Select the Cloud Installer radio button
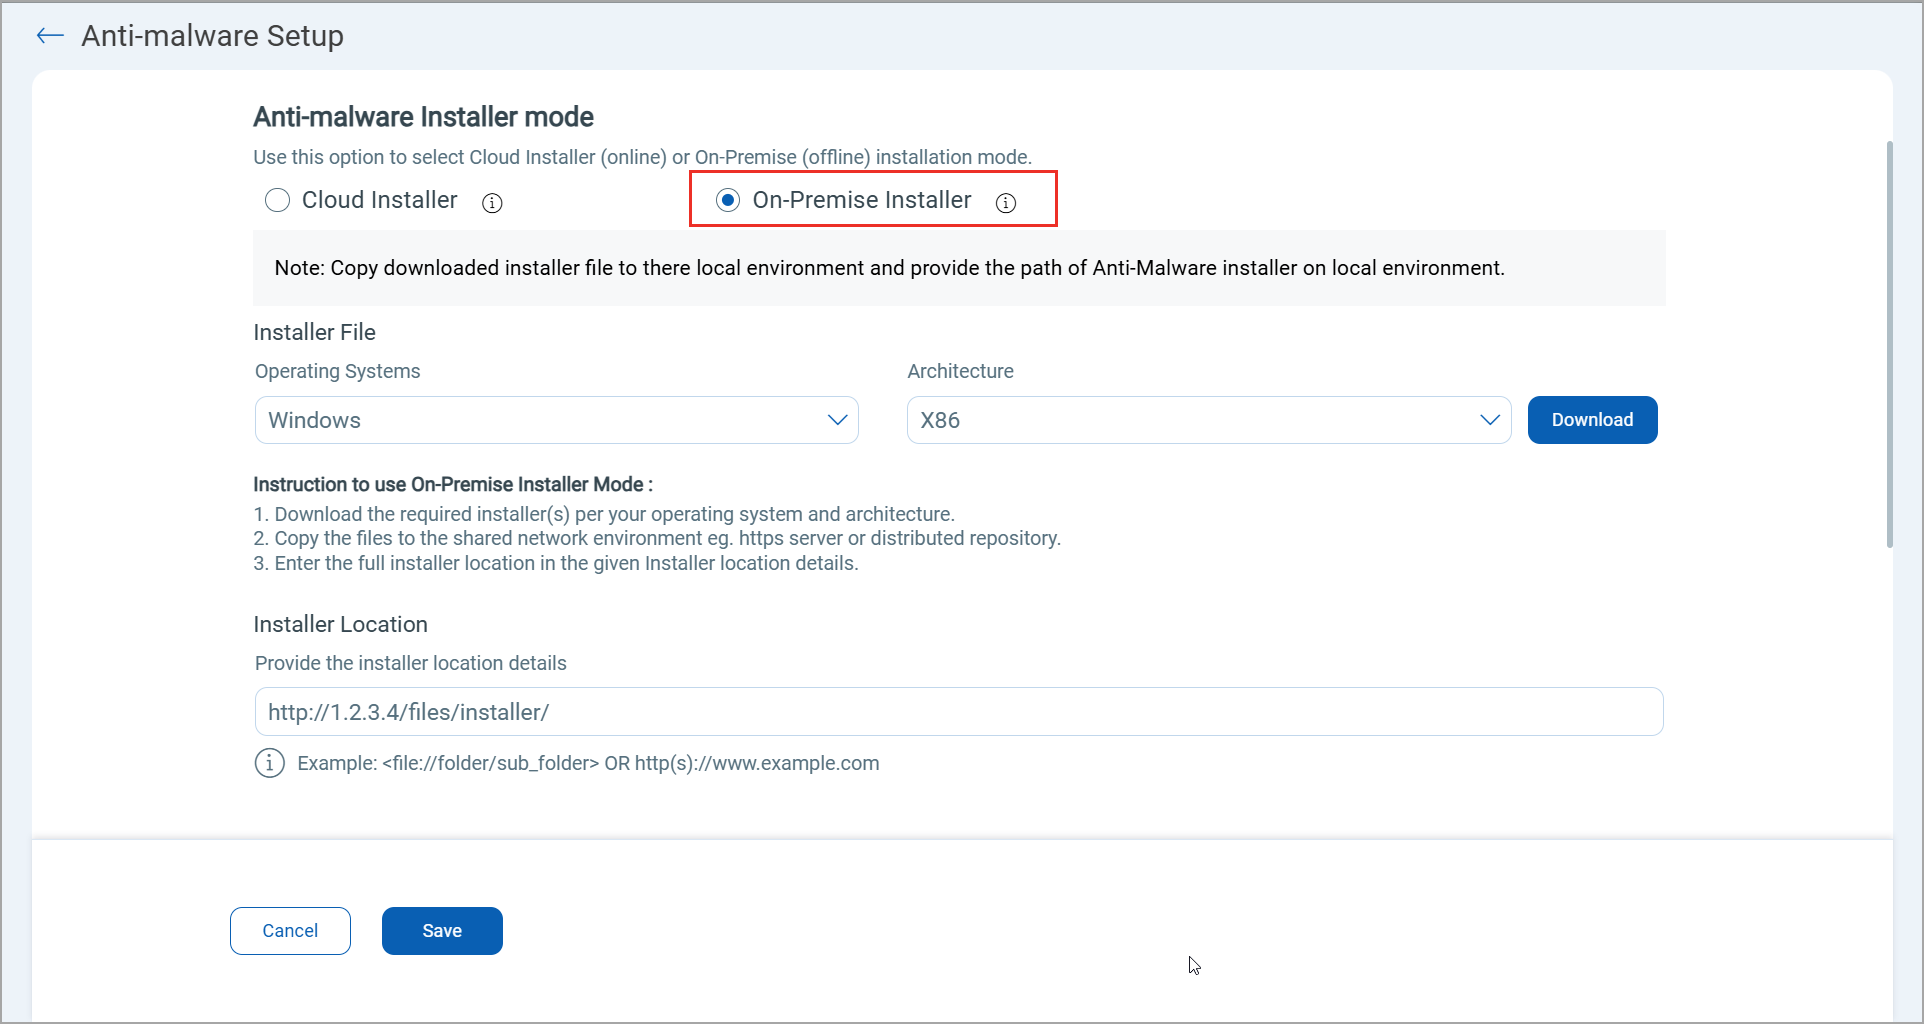The image size is (1924, 1024). [277, 200]
